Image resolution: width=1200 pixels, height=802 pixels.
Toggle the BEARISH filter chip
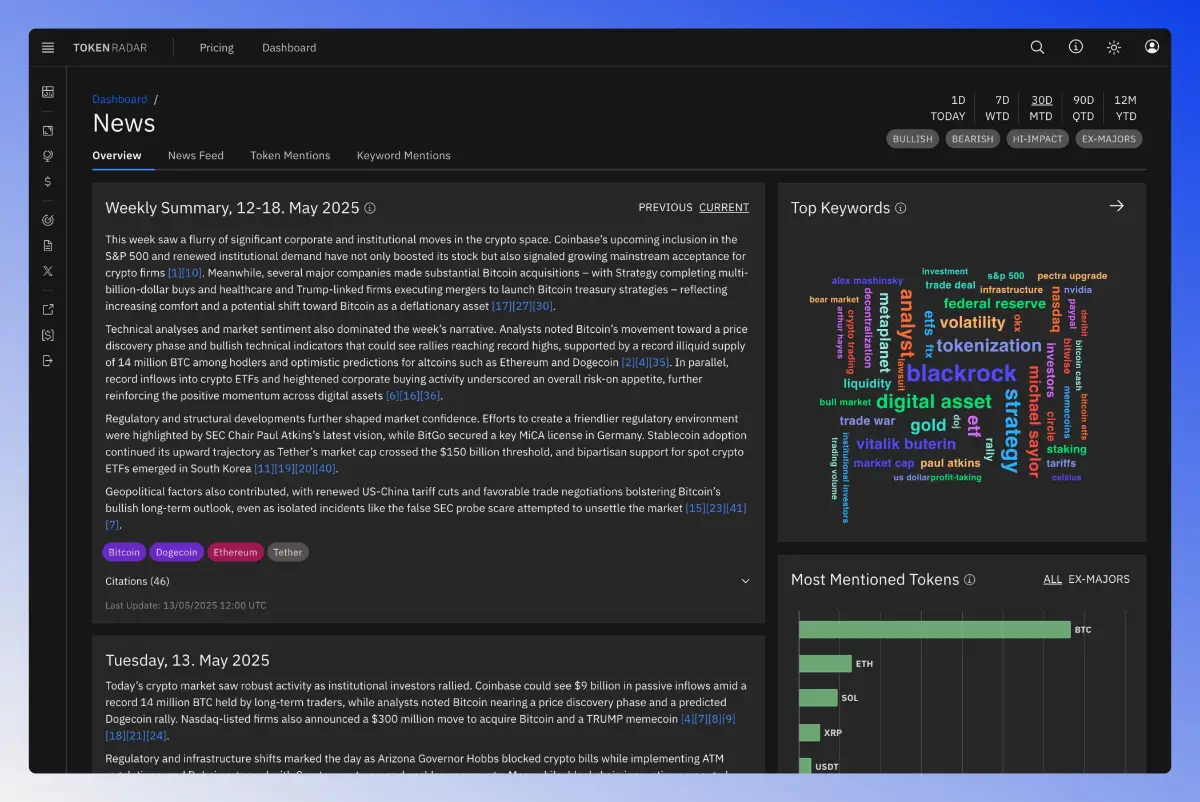pyautogui.click(x=972, y=139)
